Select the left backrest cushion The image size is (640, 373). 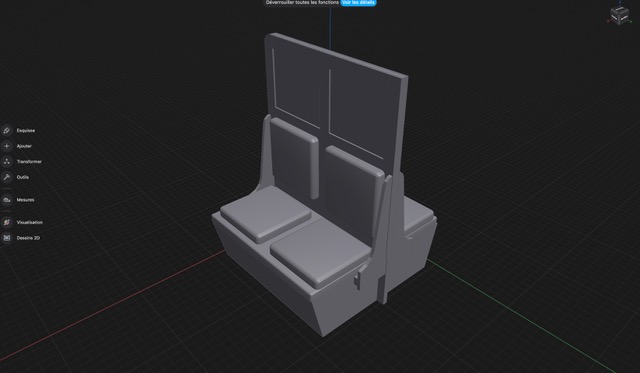295,157
